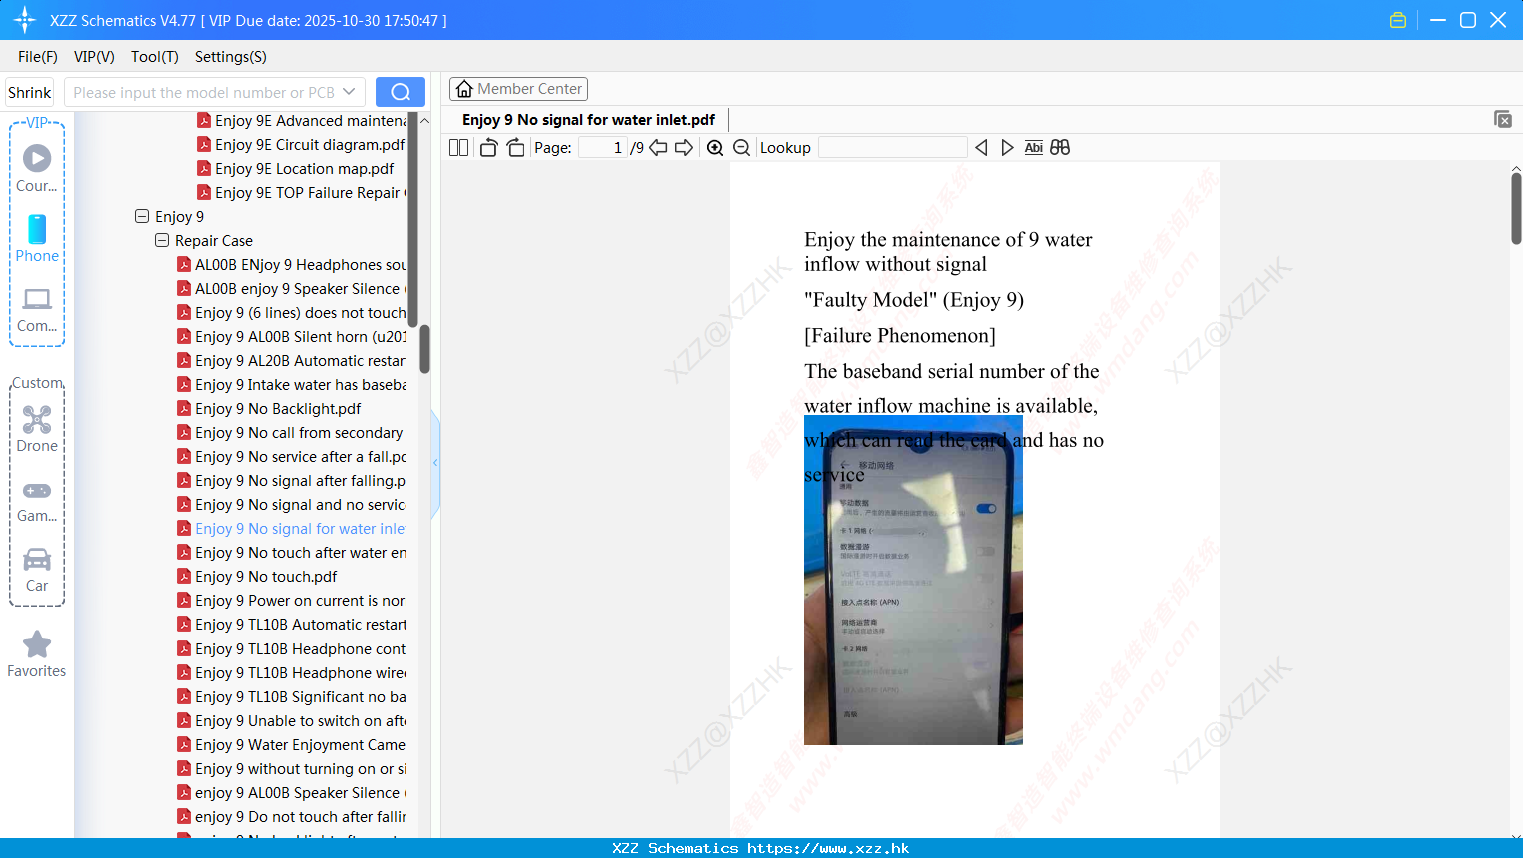Open Enjoy 9 No Backlight.pdf

[269, 408]
